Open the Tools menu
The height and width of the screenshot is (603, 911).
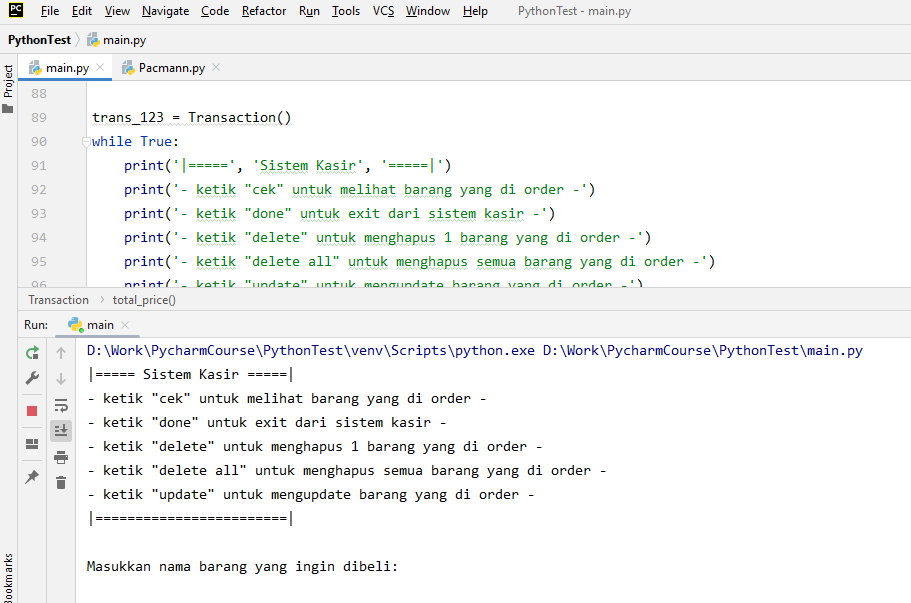coord(346,11)
